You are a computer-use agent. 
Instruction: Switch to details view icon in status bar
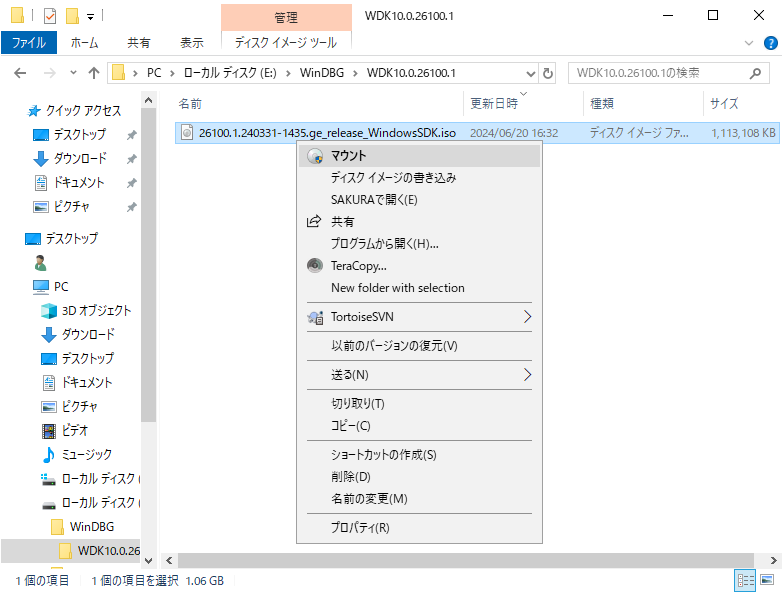pos(745,580)
